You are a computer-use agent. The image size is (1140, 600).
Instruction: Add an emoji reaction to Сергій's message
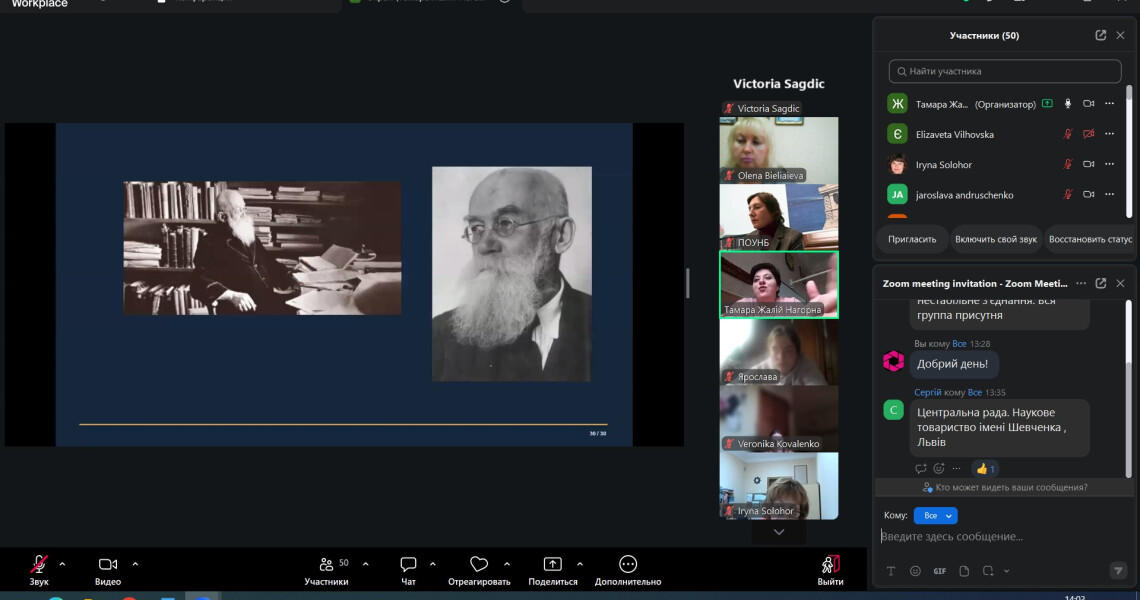[x=939, y=469]
